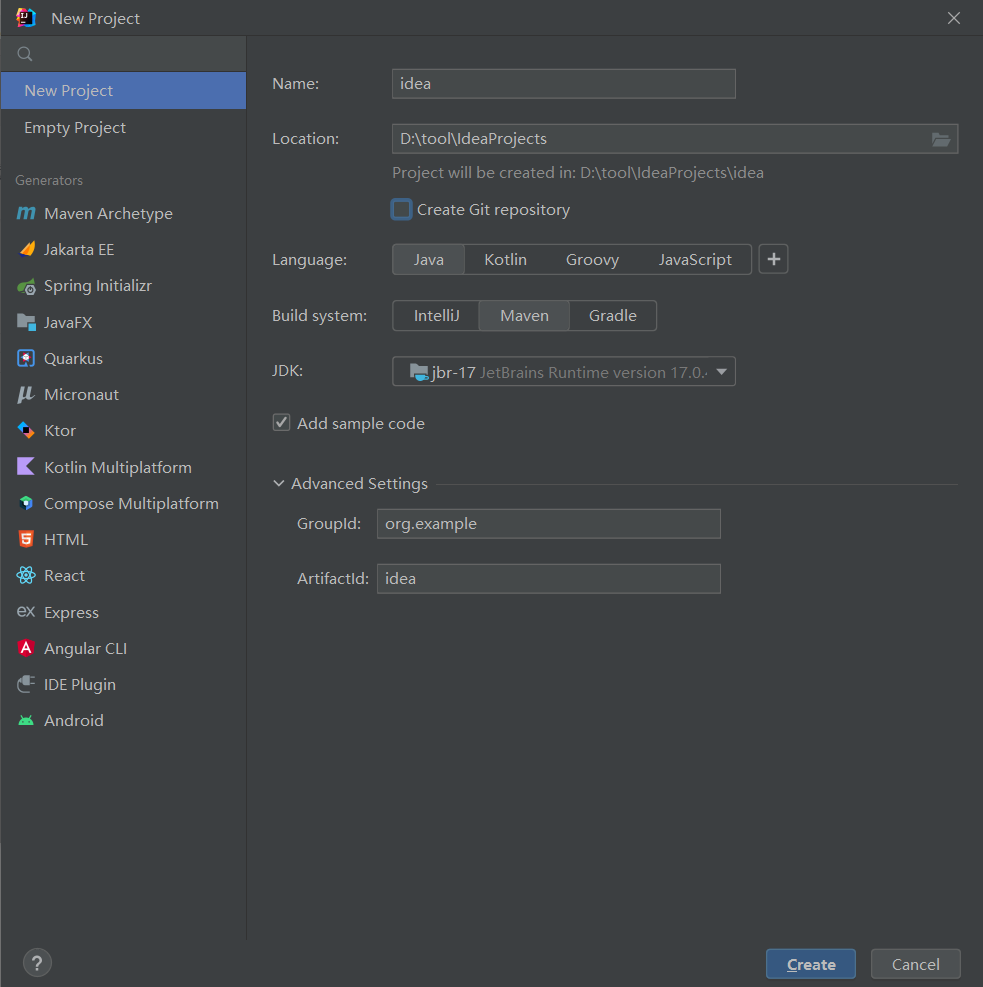Select the Spring Initializr generator icon
983x987 pixels.
pos(26,286)
